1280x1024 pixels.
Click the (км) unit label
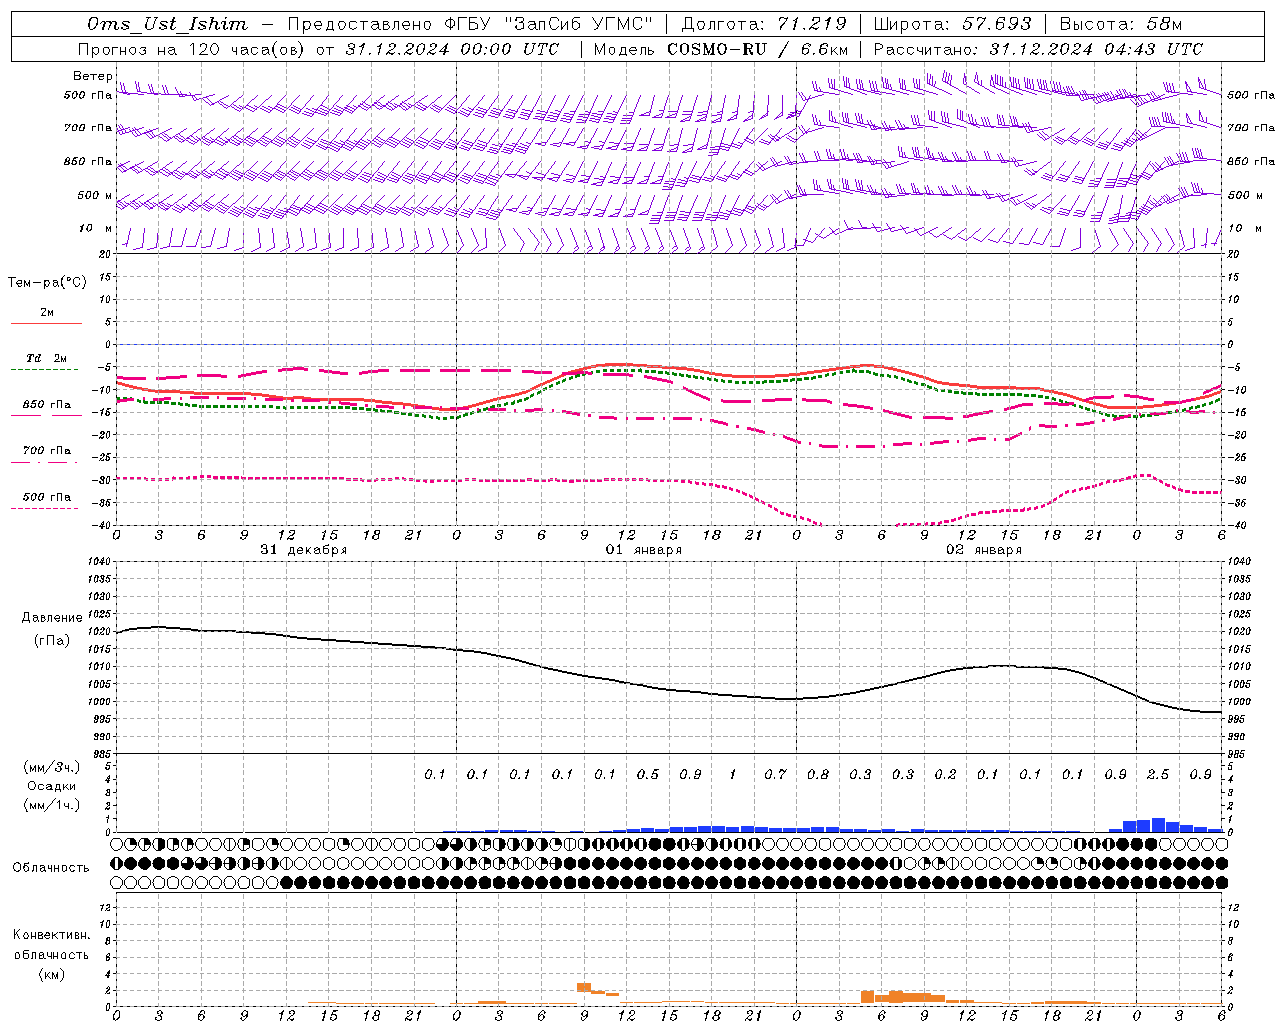click(x=52, y=974)
